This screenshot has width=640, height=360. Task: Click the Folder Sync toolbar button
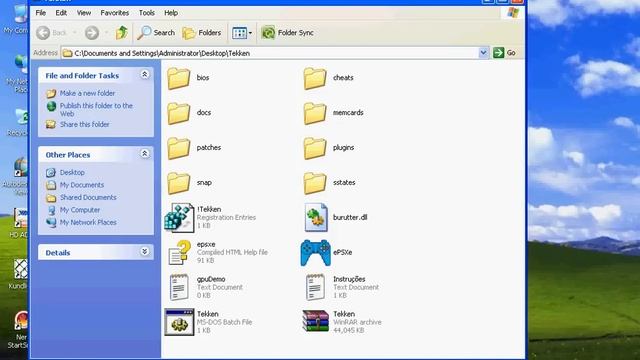287,33
